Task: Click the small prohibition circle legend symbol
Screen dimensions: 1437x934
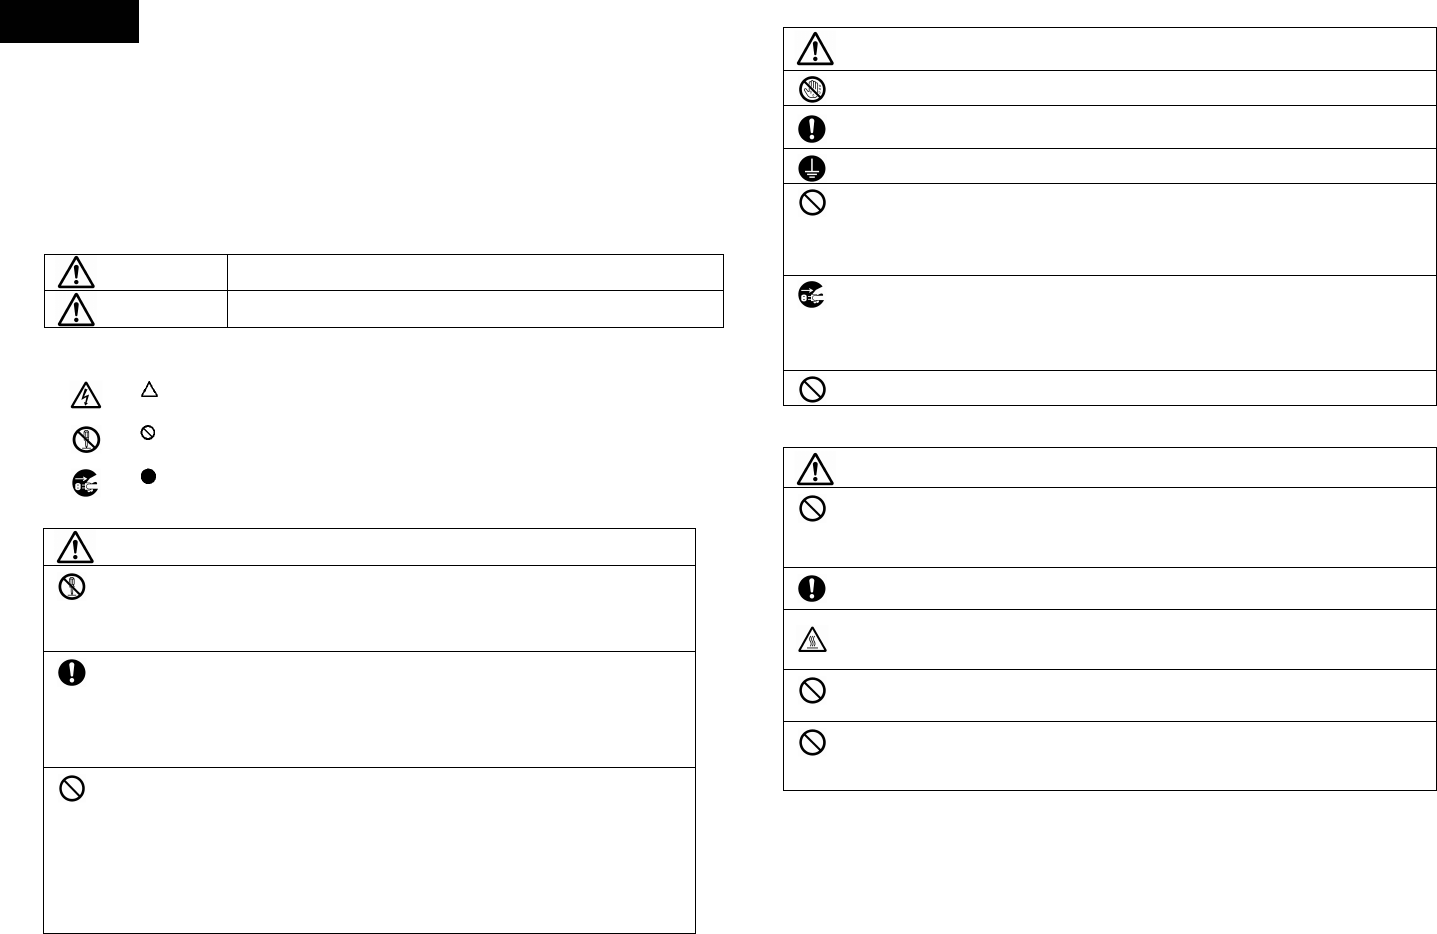Action: point(148,434)
